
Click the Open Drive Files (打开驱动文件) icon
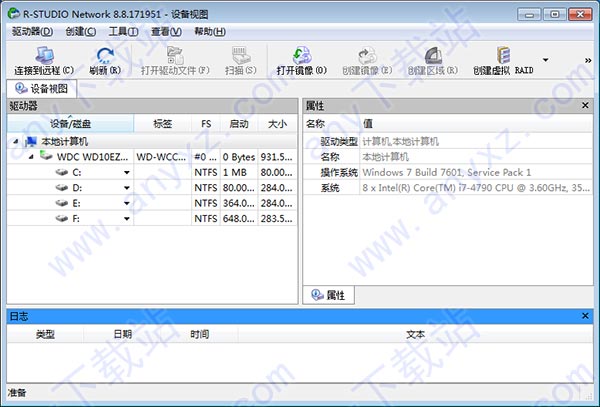(175, 55)
